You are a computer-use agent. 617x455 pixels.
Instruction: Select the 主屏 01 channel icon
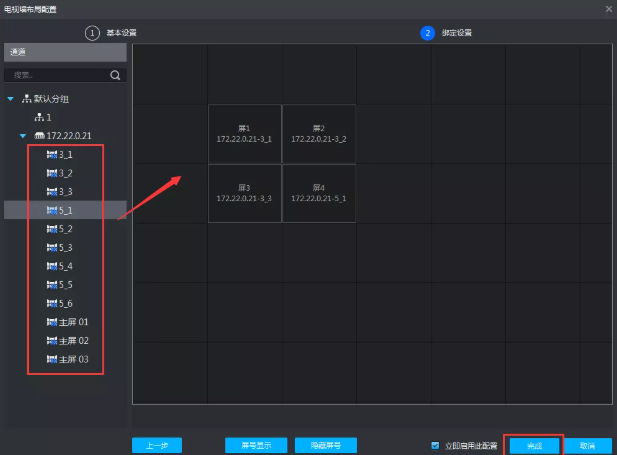point(52,322)
